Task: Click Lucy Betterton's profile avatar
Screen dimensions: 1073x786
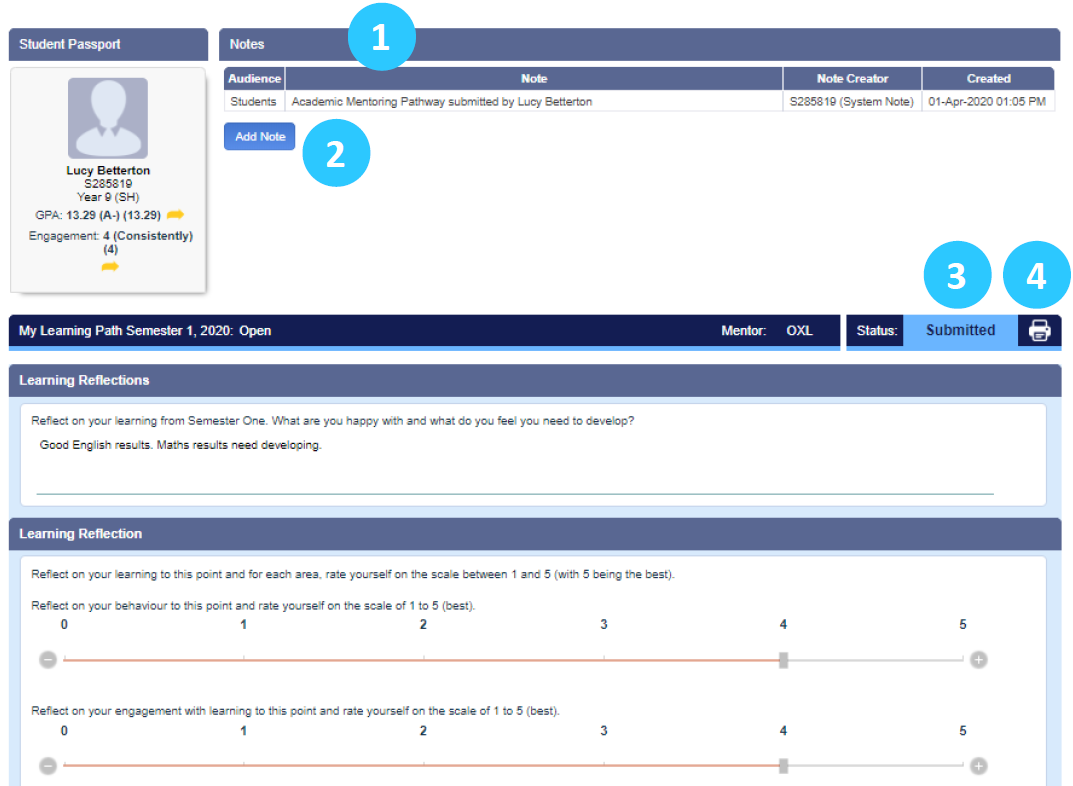Action: tap(108, 118)
